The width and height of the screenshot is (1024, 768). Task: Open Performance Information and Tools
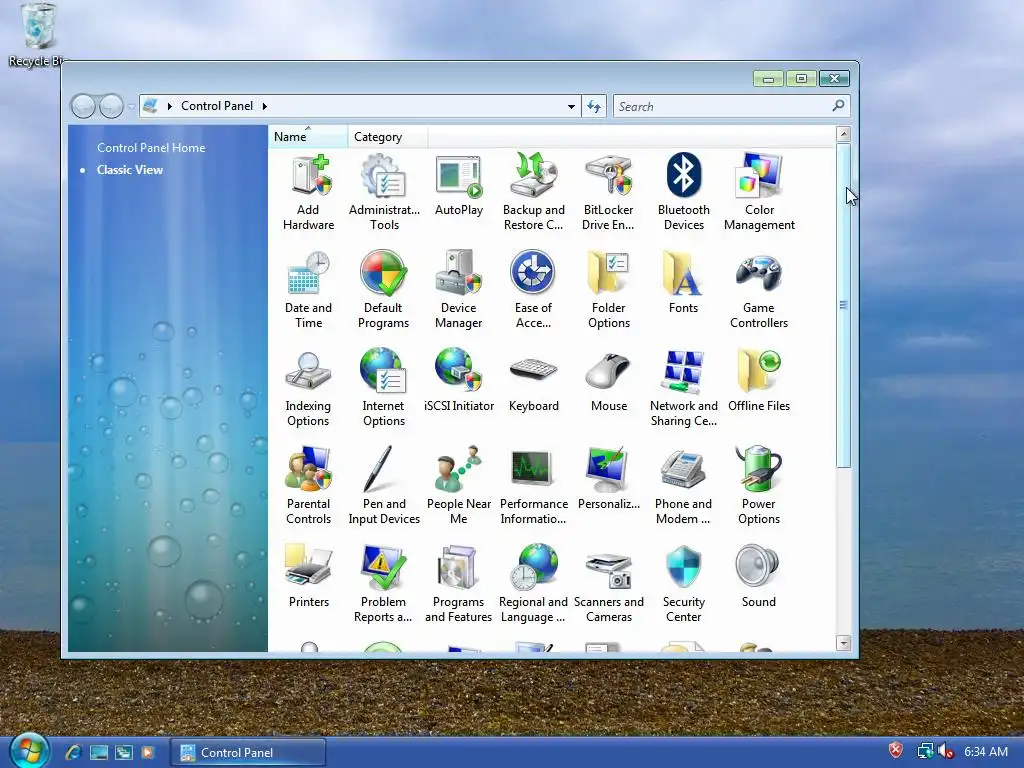(534, 486)
